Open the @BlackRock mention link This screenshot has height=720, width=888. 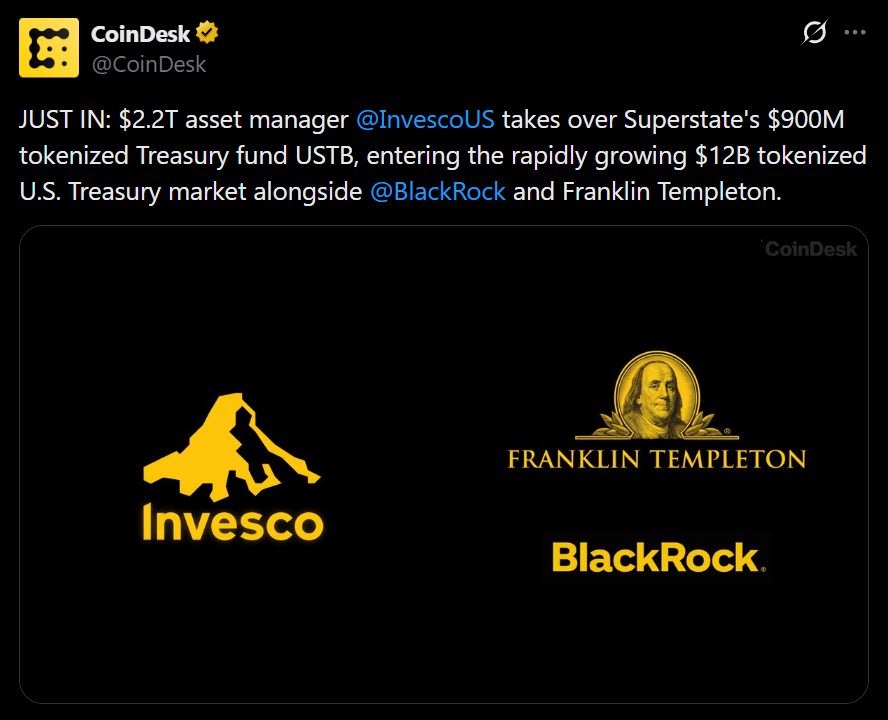tap(438, 190)
